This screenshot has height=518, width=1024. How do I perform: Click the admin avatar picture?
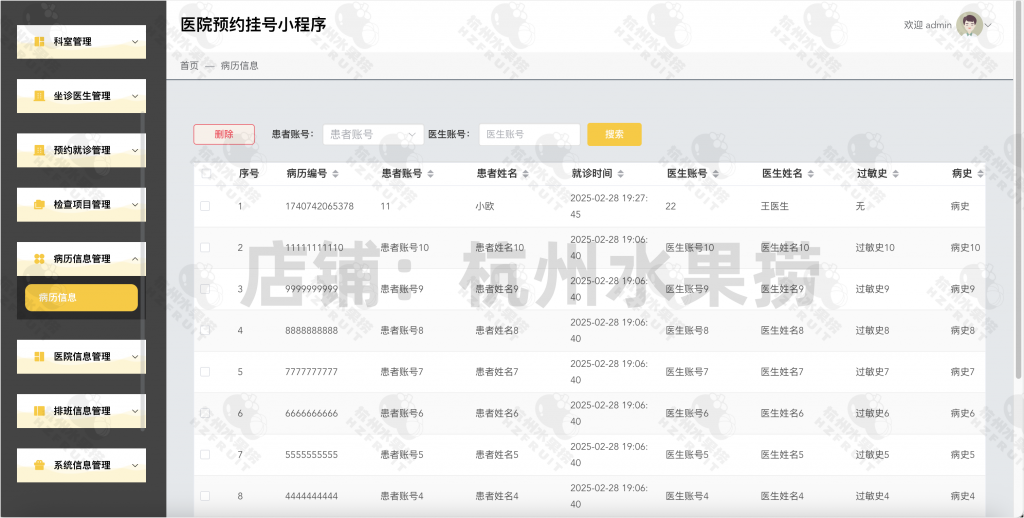969,25
